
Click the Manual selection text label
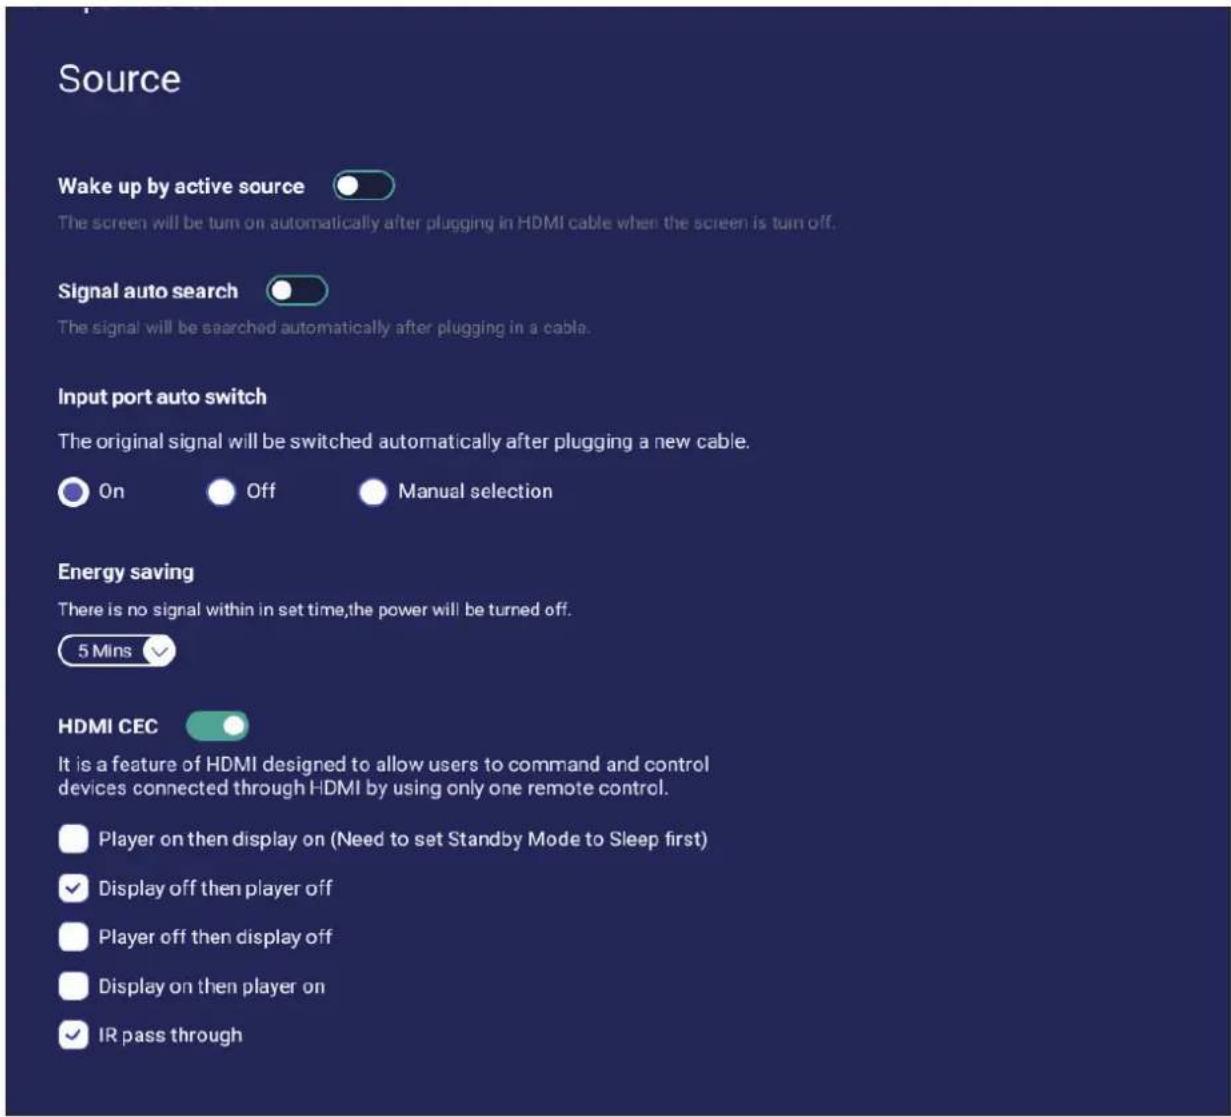coord(475,492)
